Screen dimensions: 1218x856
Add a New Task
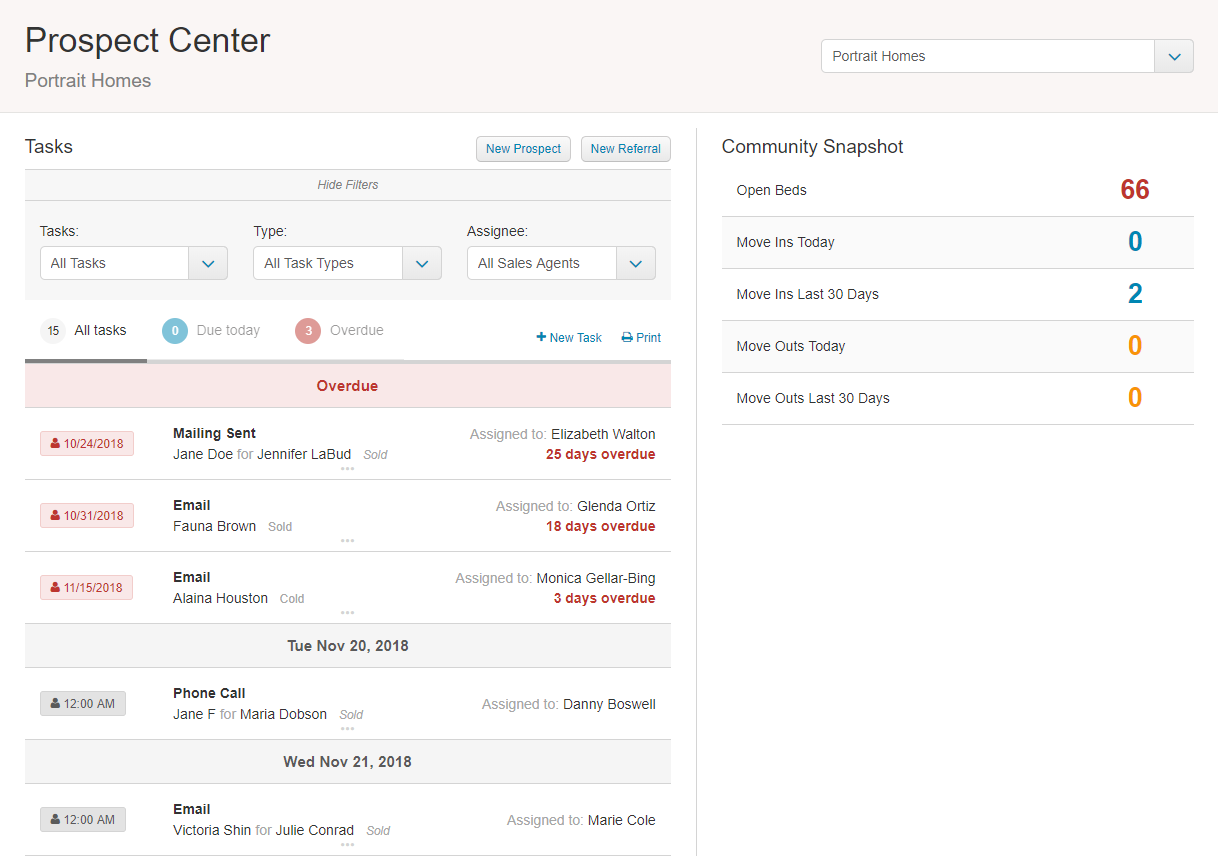pyautogui.click(x=569, y=338)
